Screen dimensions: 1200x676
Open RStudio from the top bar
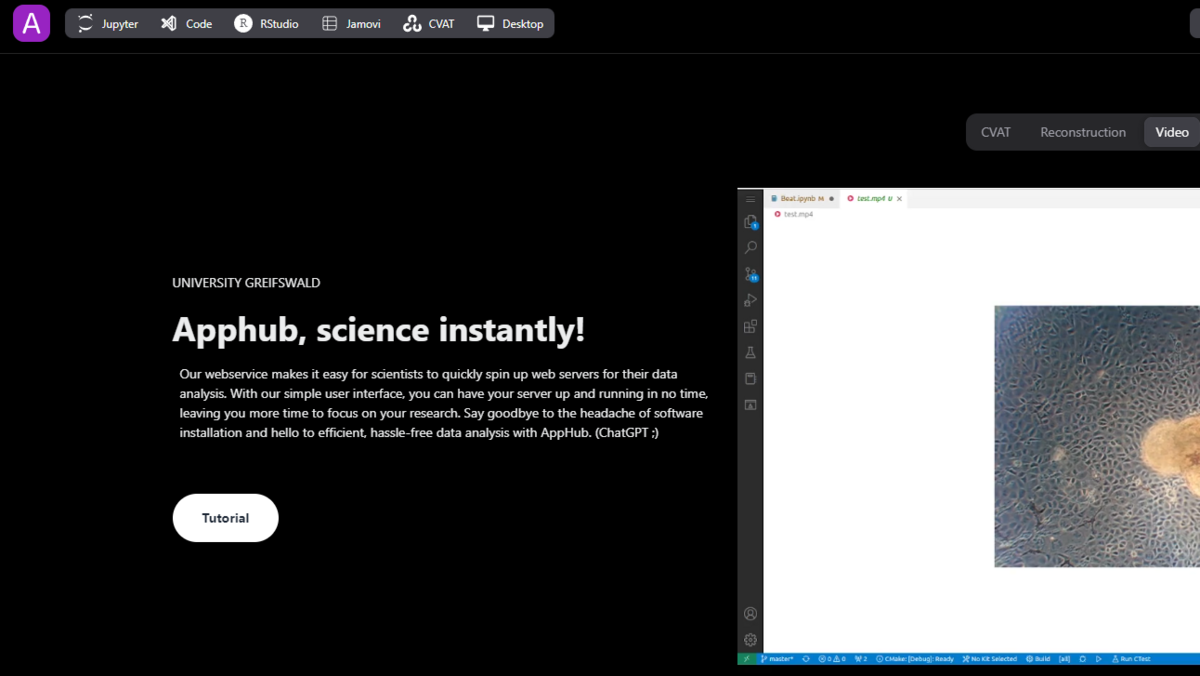click(266, 24)
